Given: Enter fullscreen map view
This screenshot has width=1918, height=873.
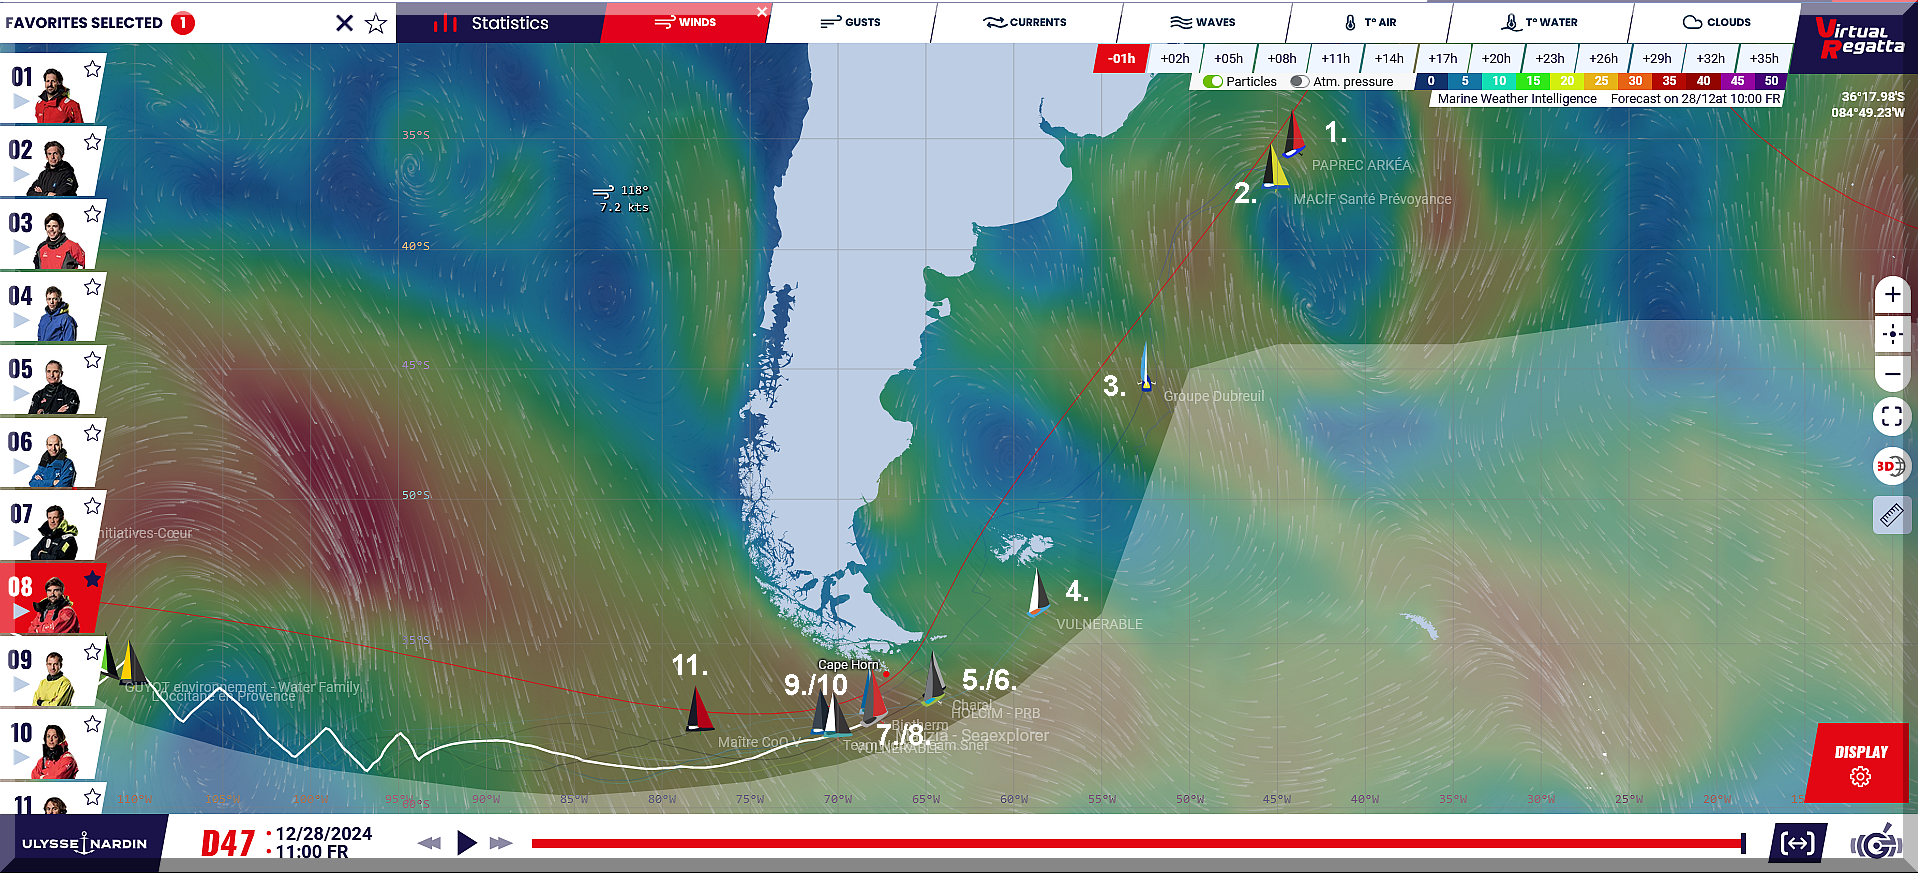Looking at the screenshot, I should [x=1892, y=416].
